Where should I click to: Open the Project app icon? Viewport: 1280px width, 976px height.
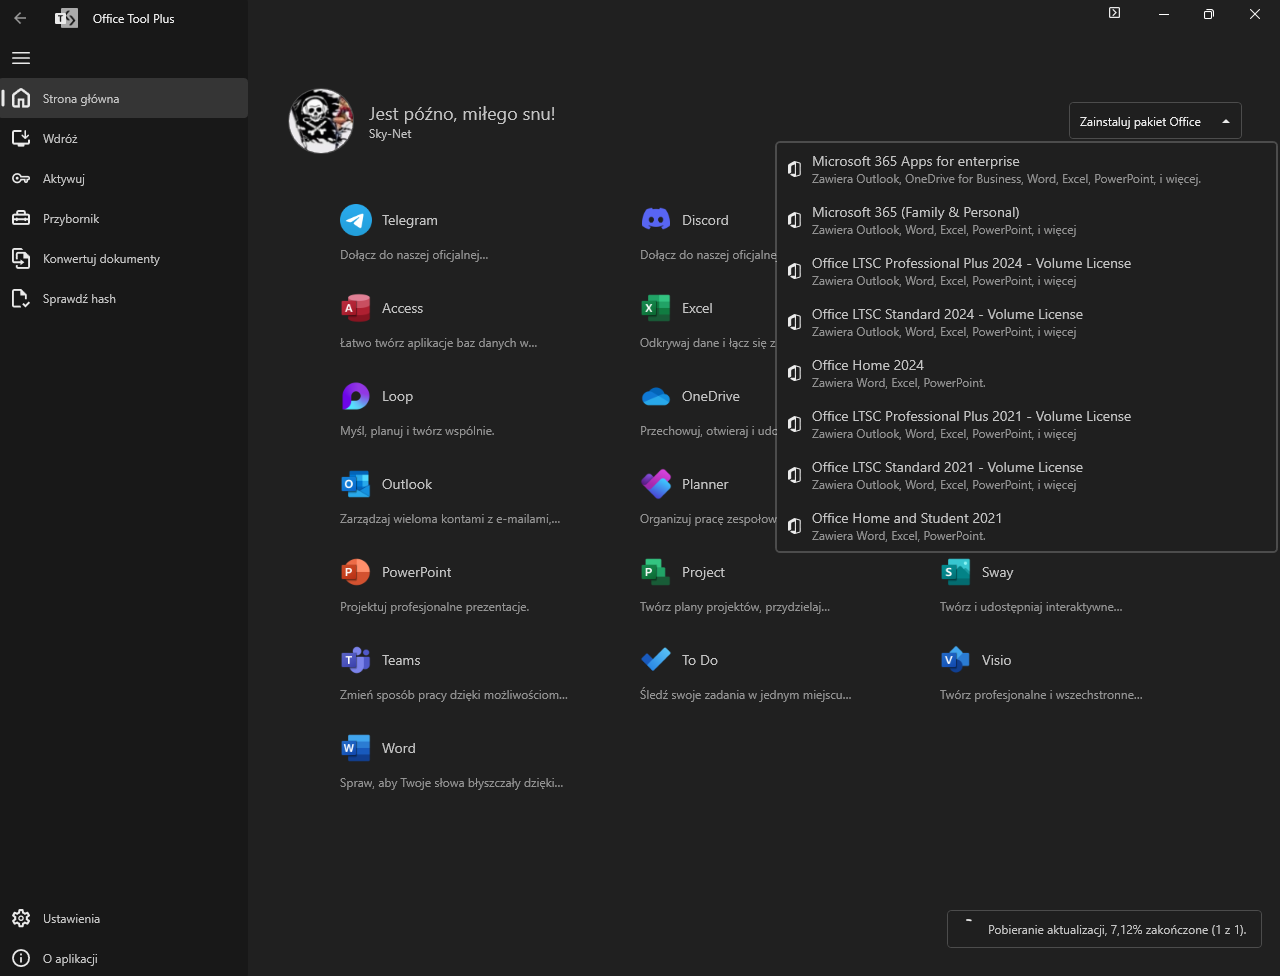tap(656, 572)
